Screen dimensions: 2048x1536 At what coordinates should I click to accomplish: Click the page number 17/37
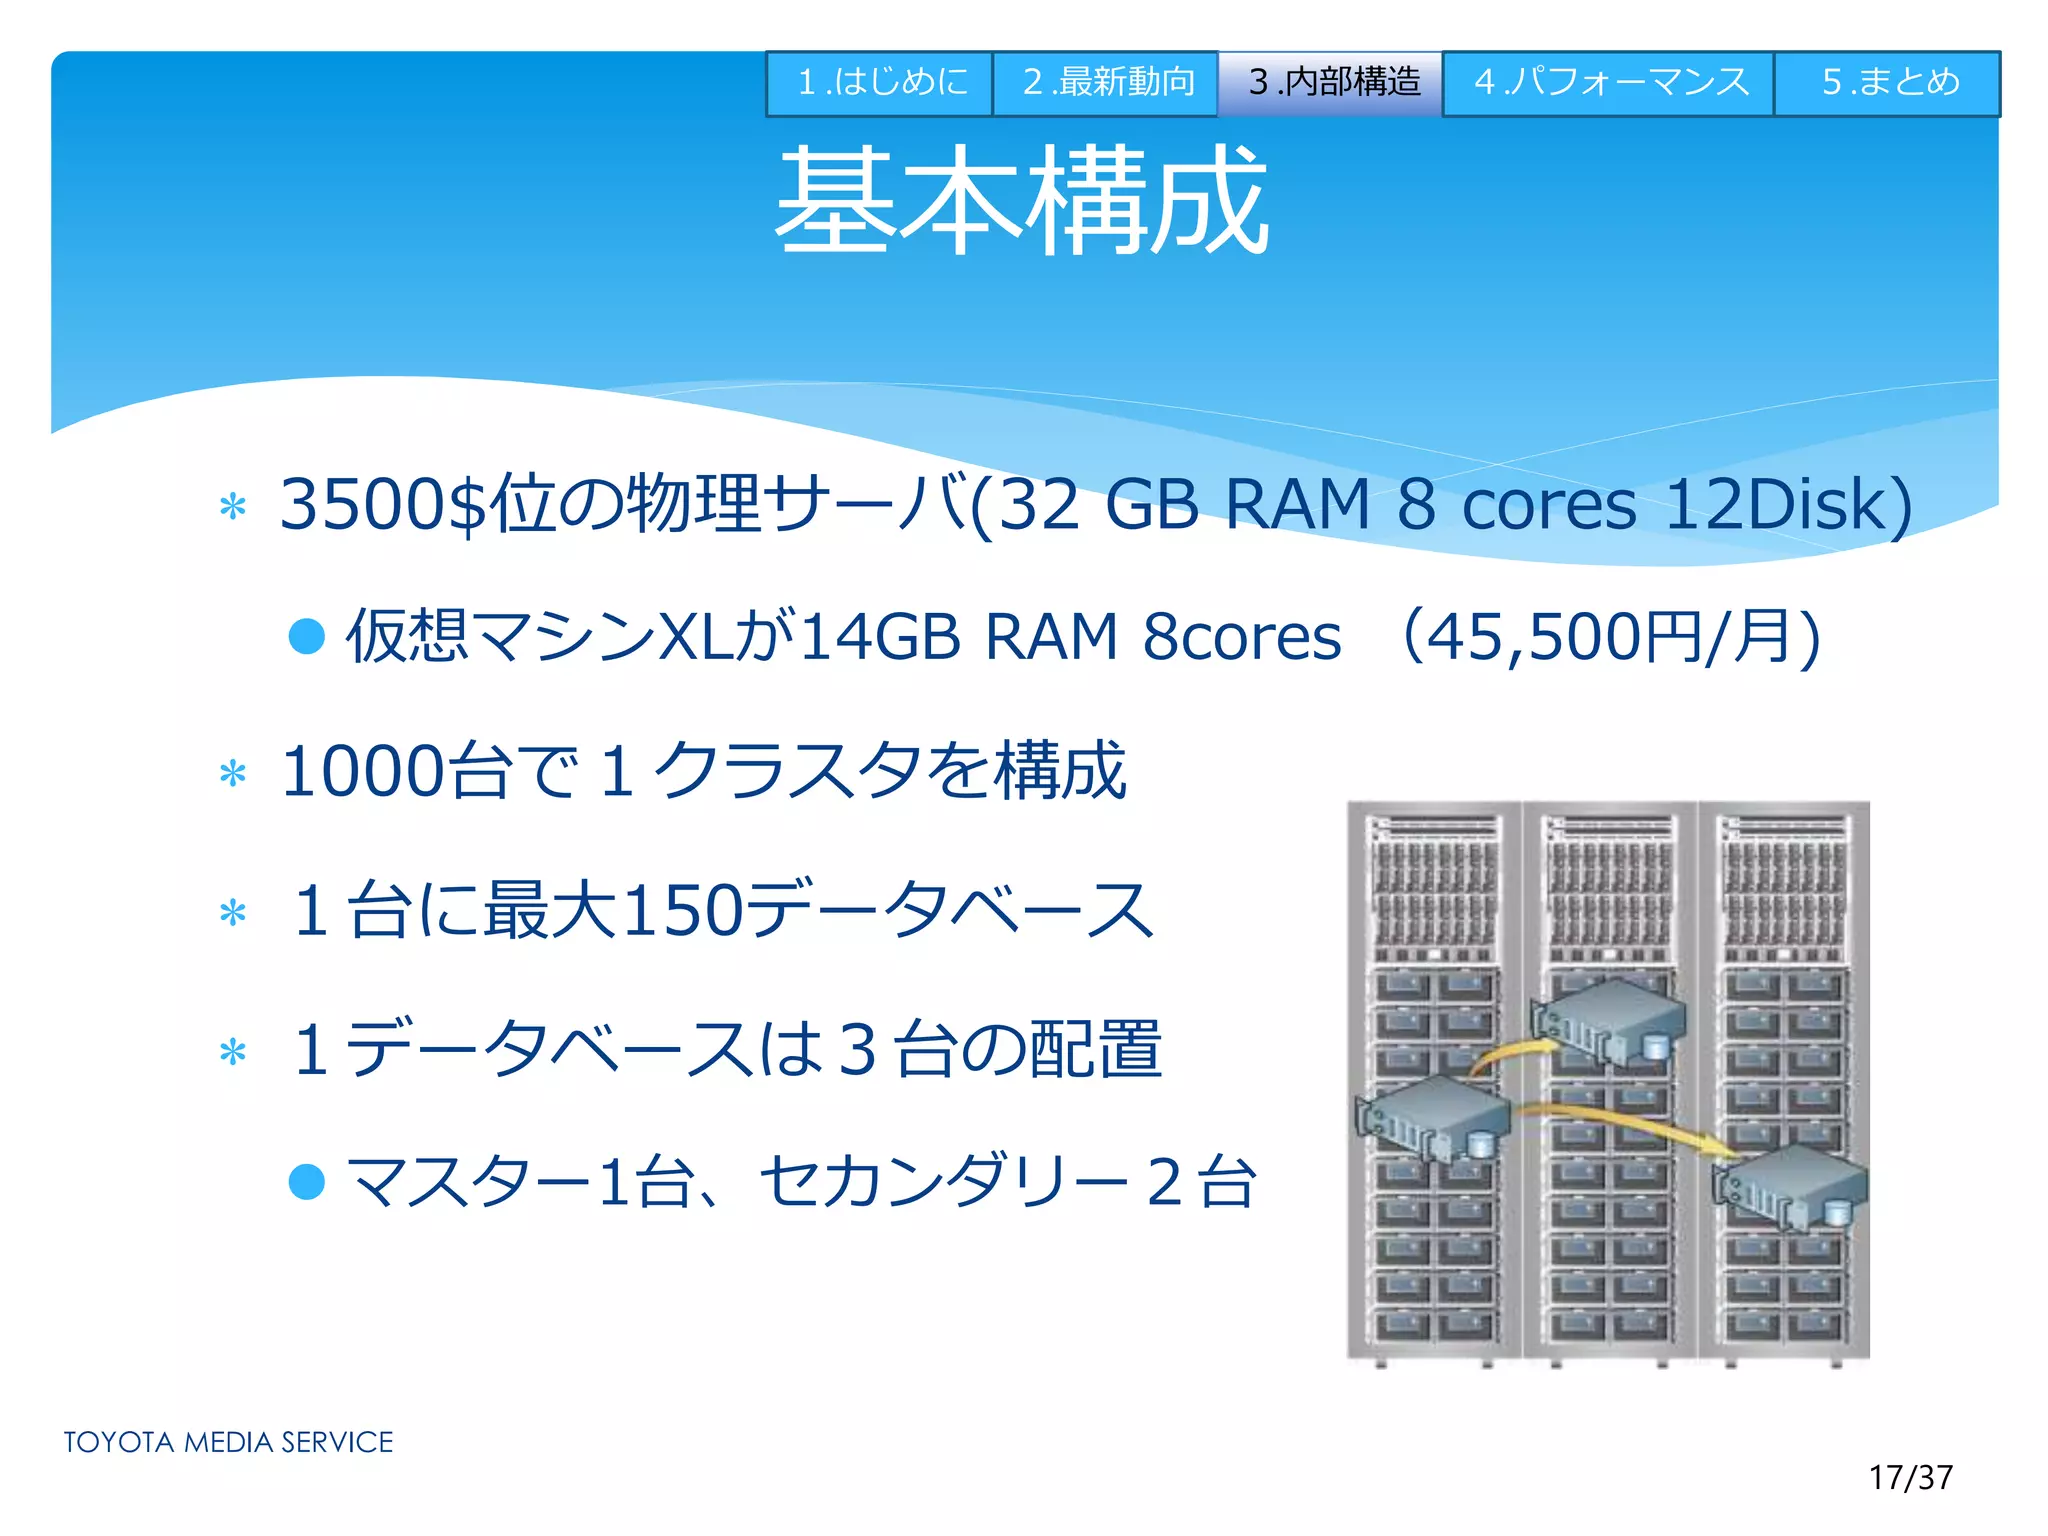[1911, 1477]
